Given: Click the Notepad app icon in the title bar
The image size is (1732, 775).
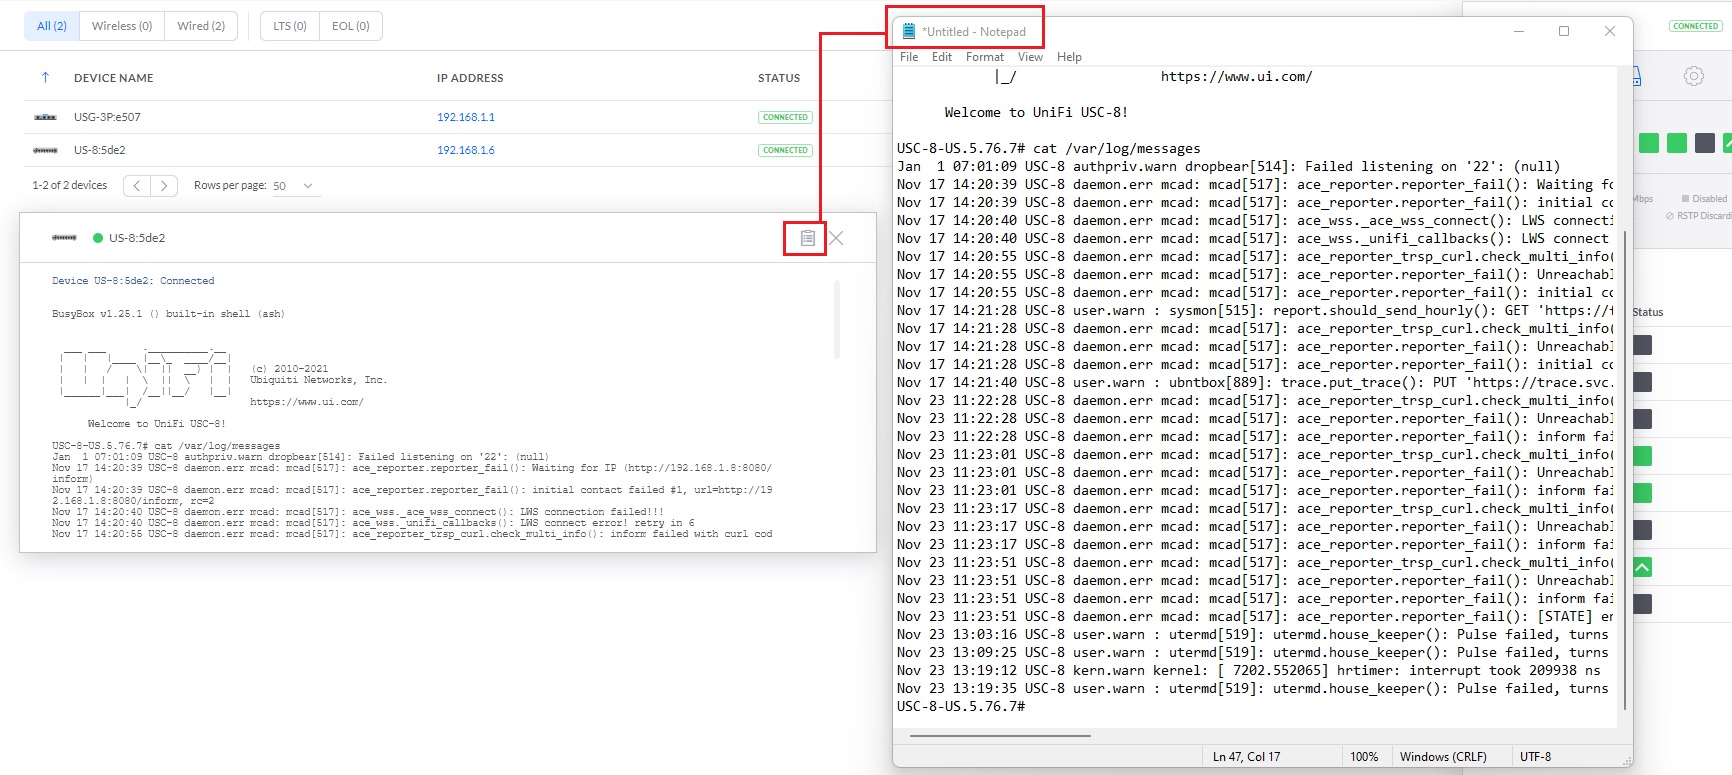Looking at the screenshot, I should pyautogui.click(x=909, y=31).
